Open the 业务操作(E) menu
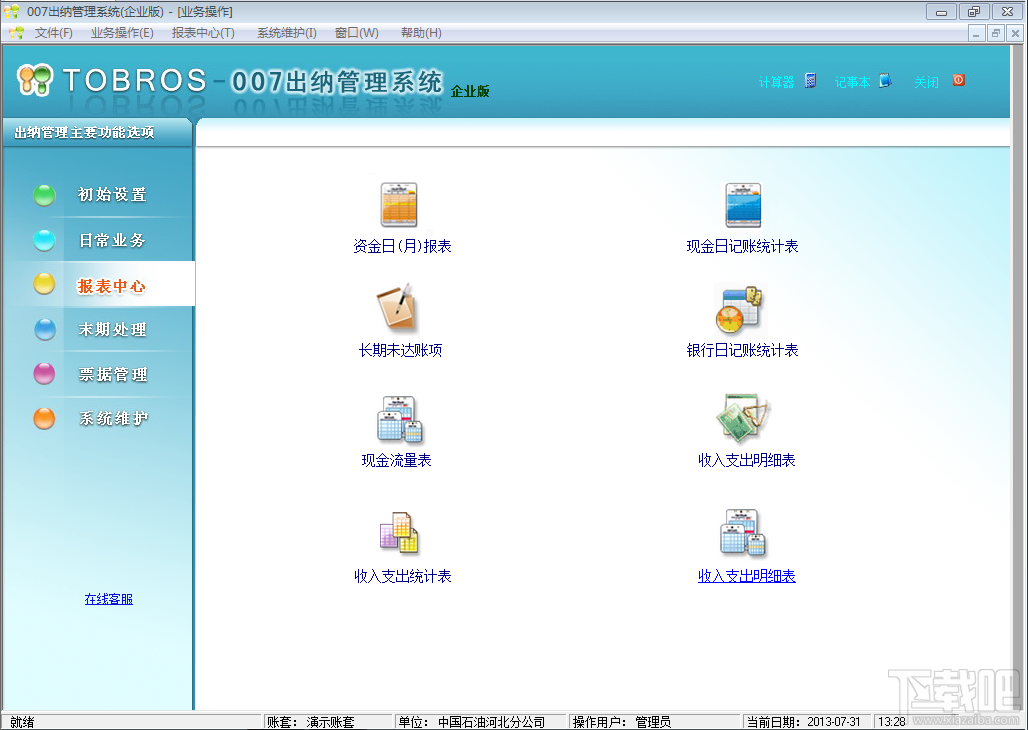The height and width of the screenshot is (730, 1028). point(122,33)
